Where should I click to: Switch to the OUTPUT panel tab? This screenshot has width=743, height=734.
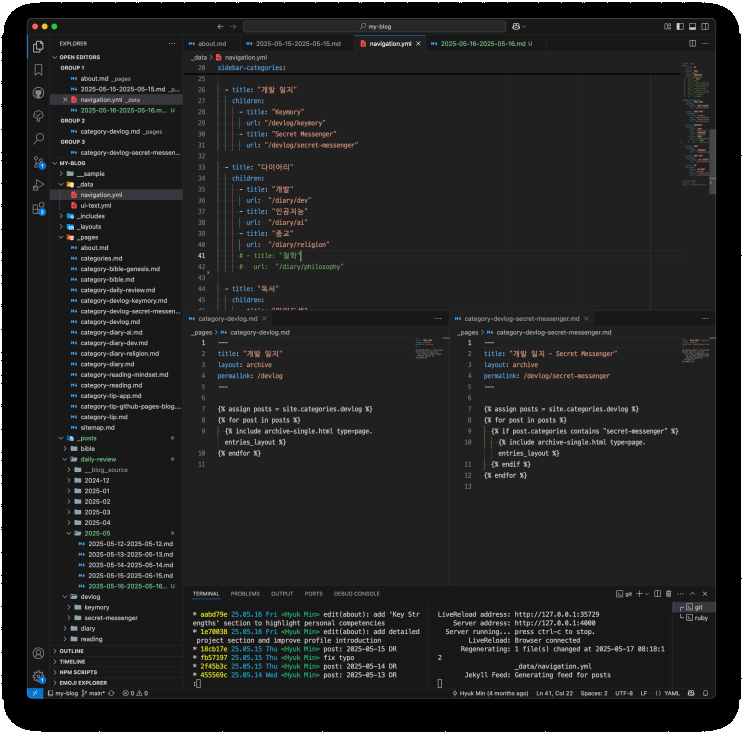coord(282,594)
